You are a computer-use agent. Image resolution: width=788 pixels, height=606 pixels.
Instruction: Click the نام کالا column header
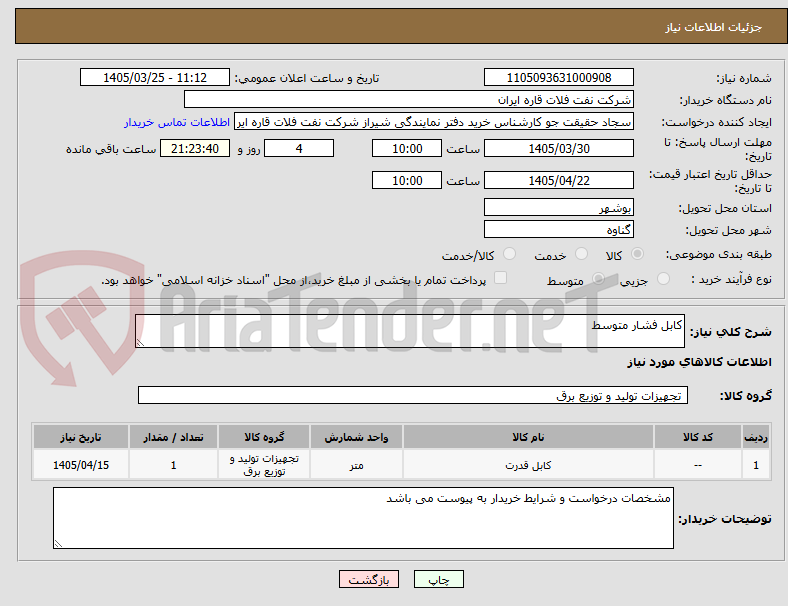(528, 437)
